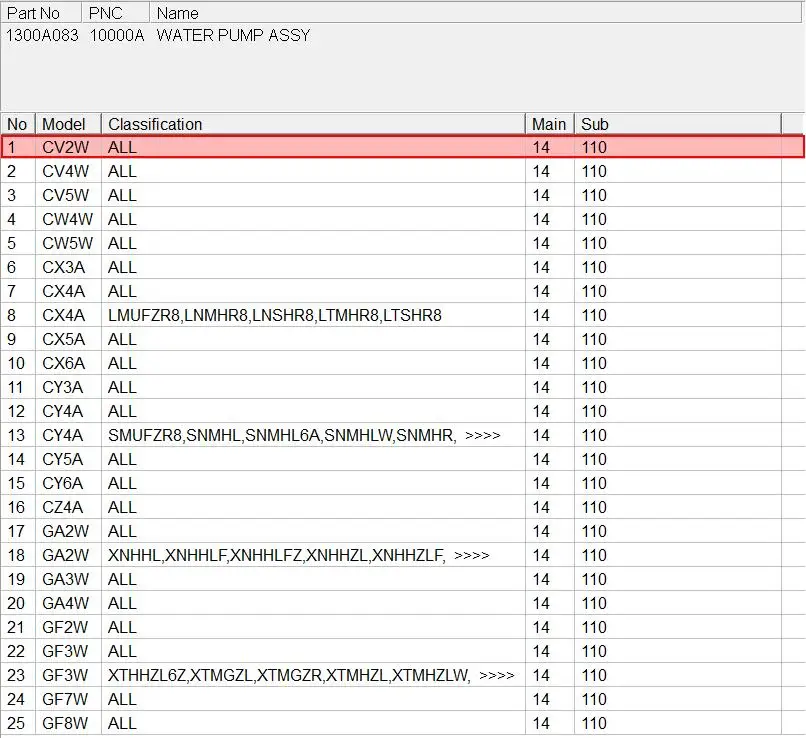This screenshot has width=806, height=738.
Task: Select the GA3W model row
Action: (402, 579)
